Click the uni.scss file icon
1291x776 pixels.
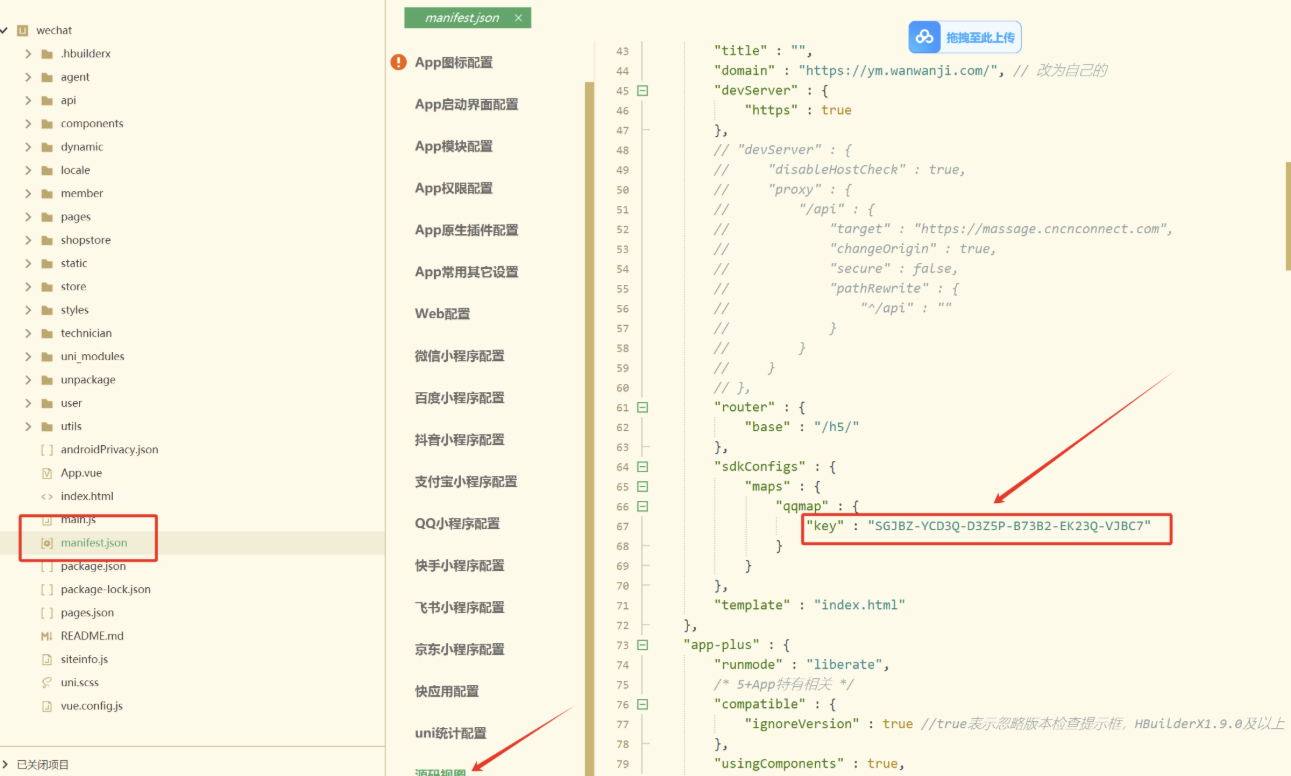47,682
